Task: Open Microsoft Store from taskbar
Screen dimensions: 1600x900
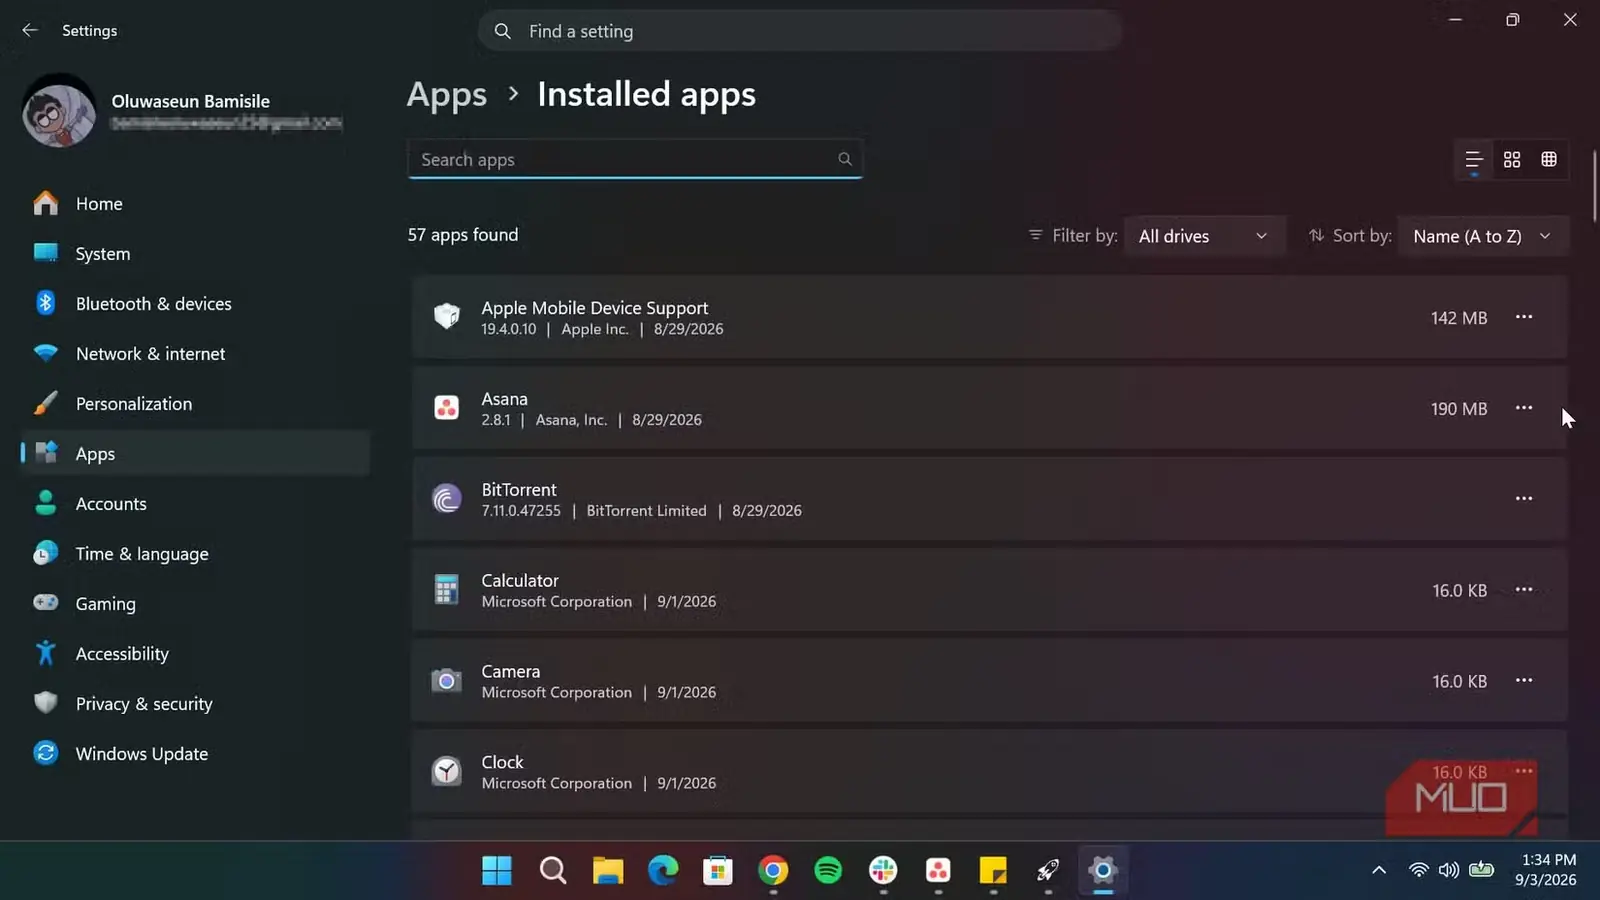Action: pos(718,871)
